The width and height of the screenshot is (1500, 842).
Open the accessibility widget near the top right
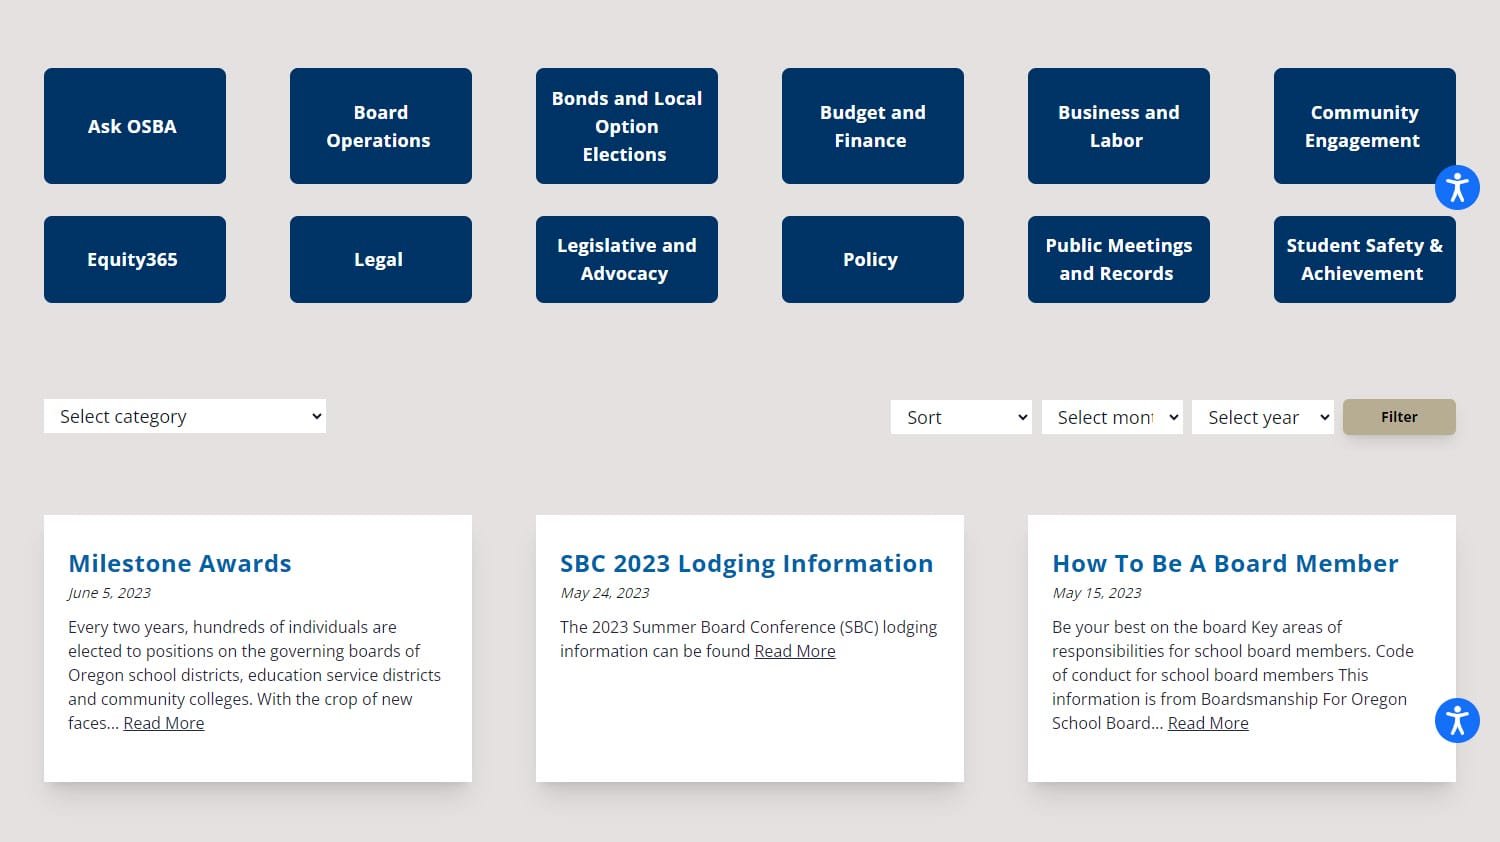coord(1457,187)
